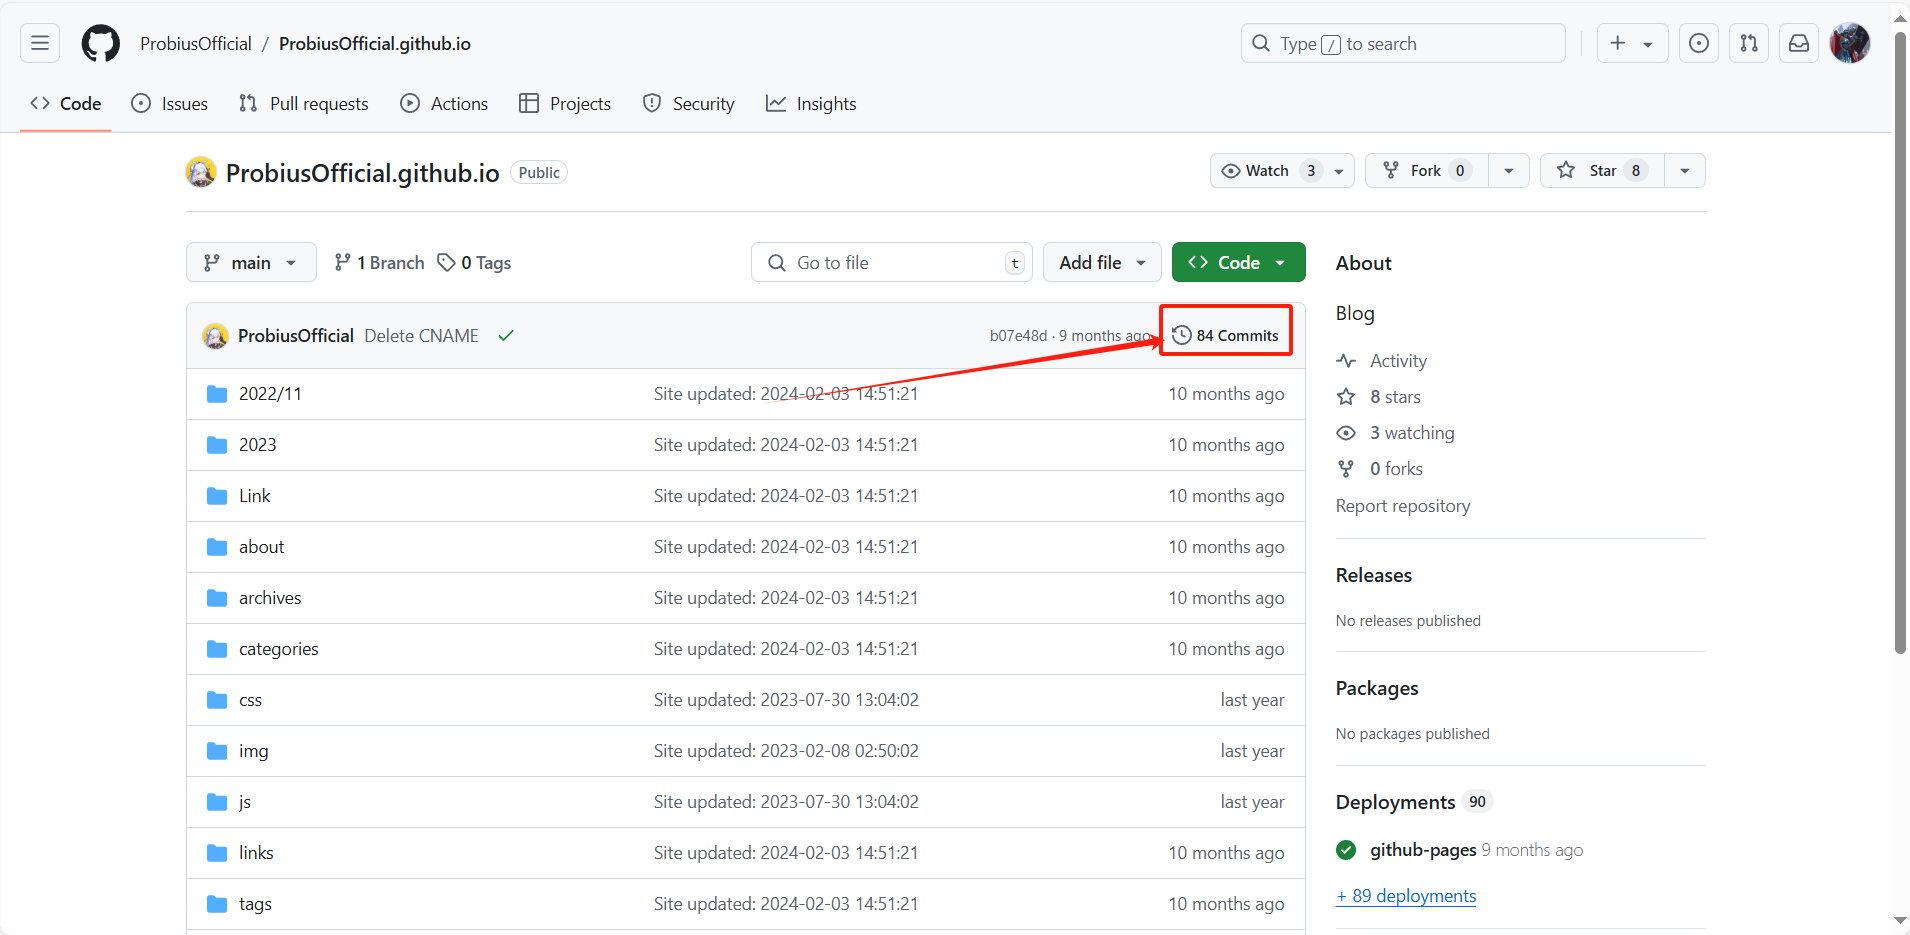The image size is (1910, 935).
Task: Open the Projects tab
Action: (x=565, y=104)
